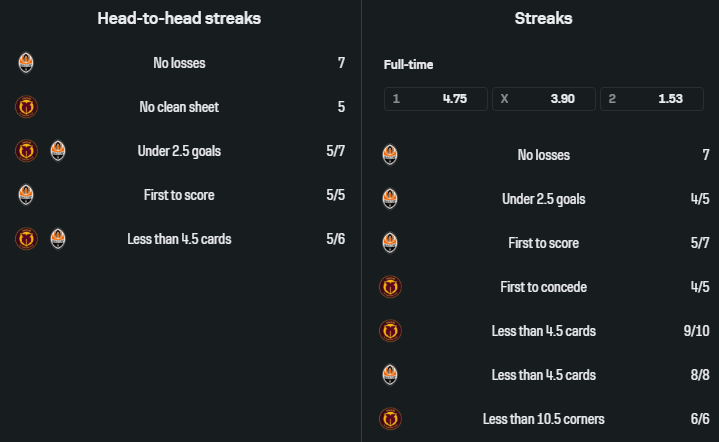The image size is (719, 442).
Task: Click the maroon team crest beside No clean sheet
Action: pos(26,107)
